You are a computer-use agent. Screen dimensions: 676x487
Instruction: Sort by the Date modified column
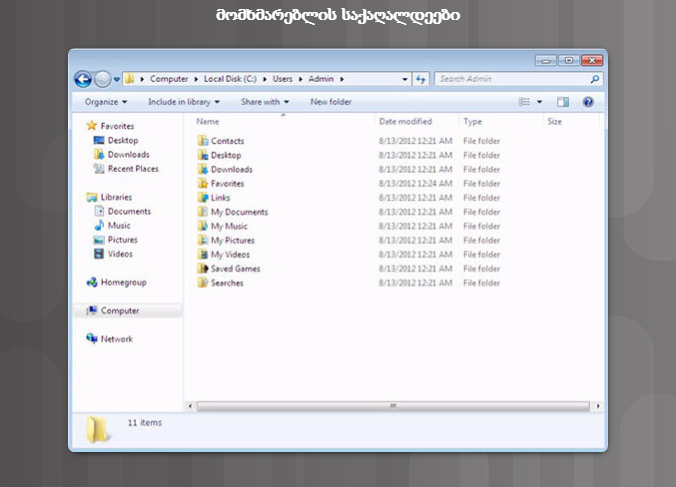click(x=405, y=121)
